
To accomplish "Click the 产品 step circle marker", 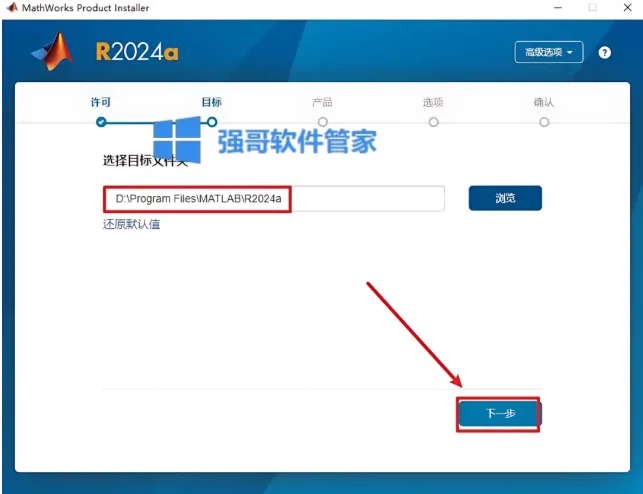I will pyautogui.click(x=323, y=122).
